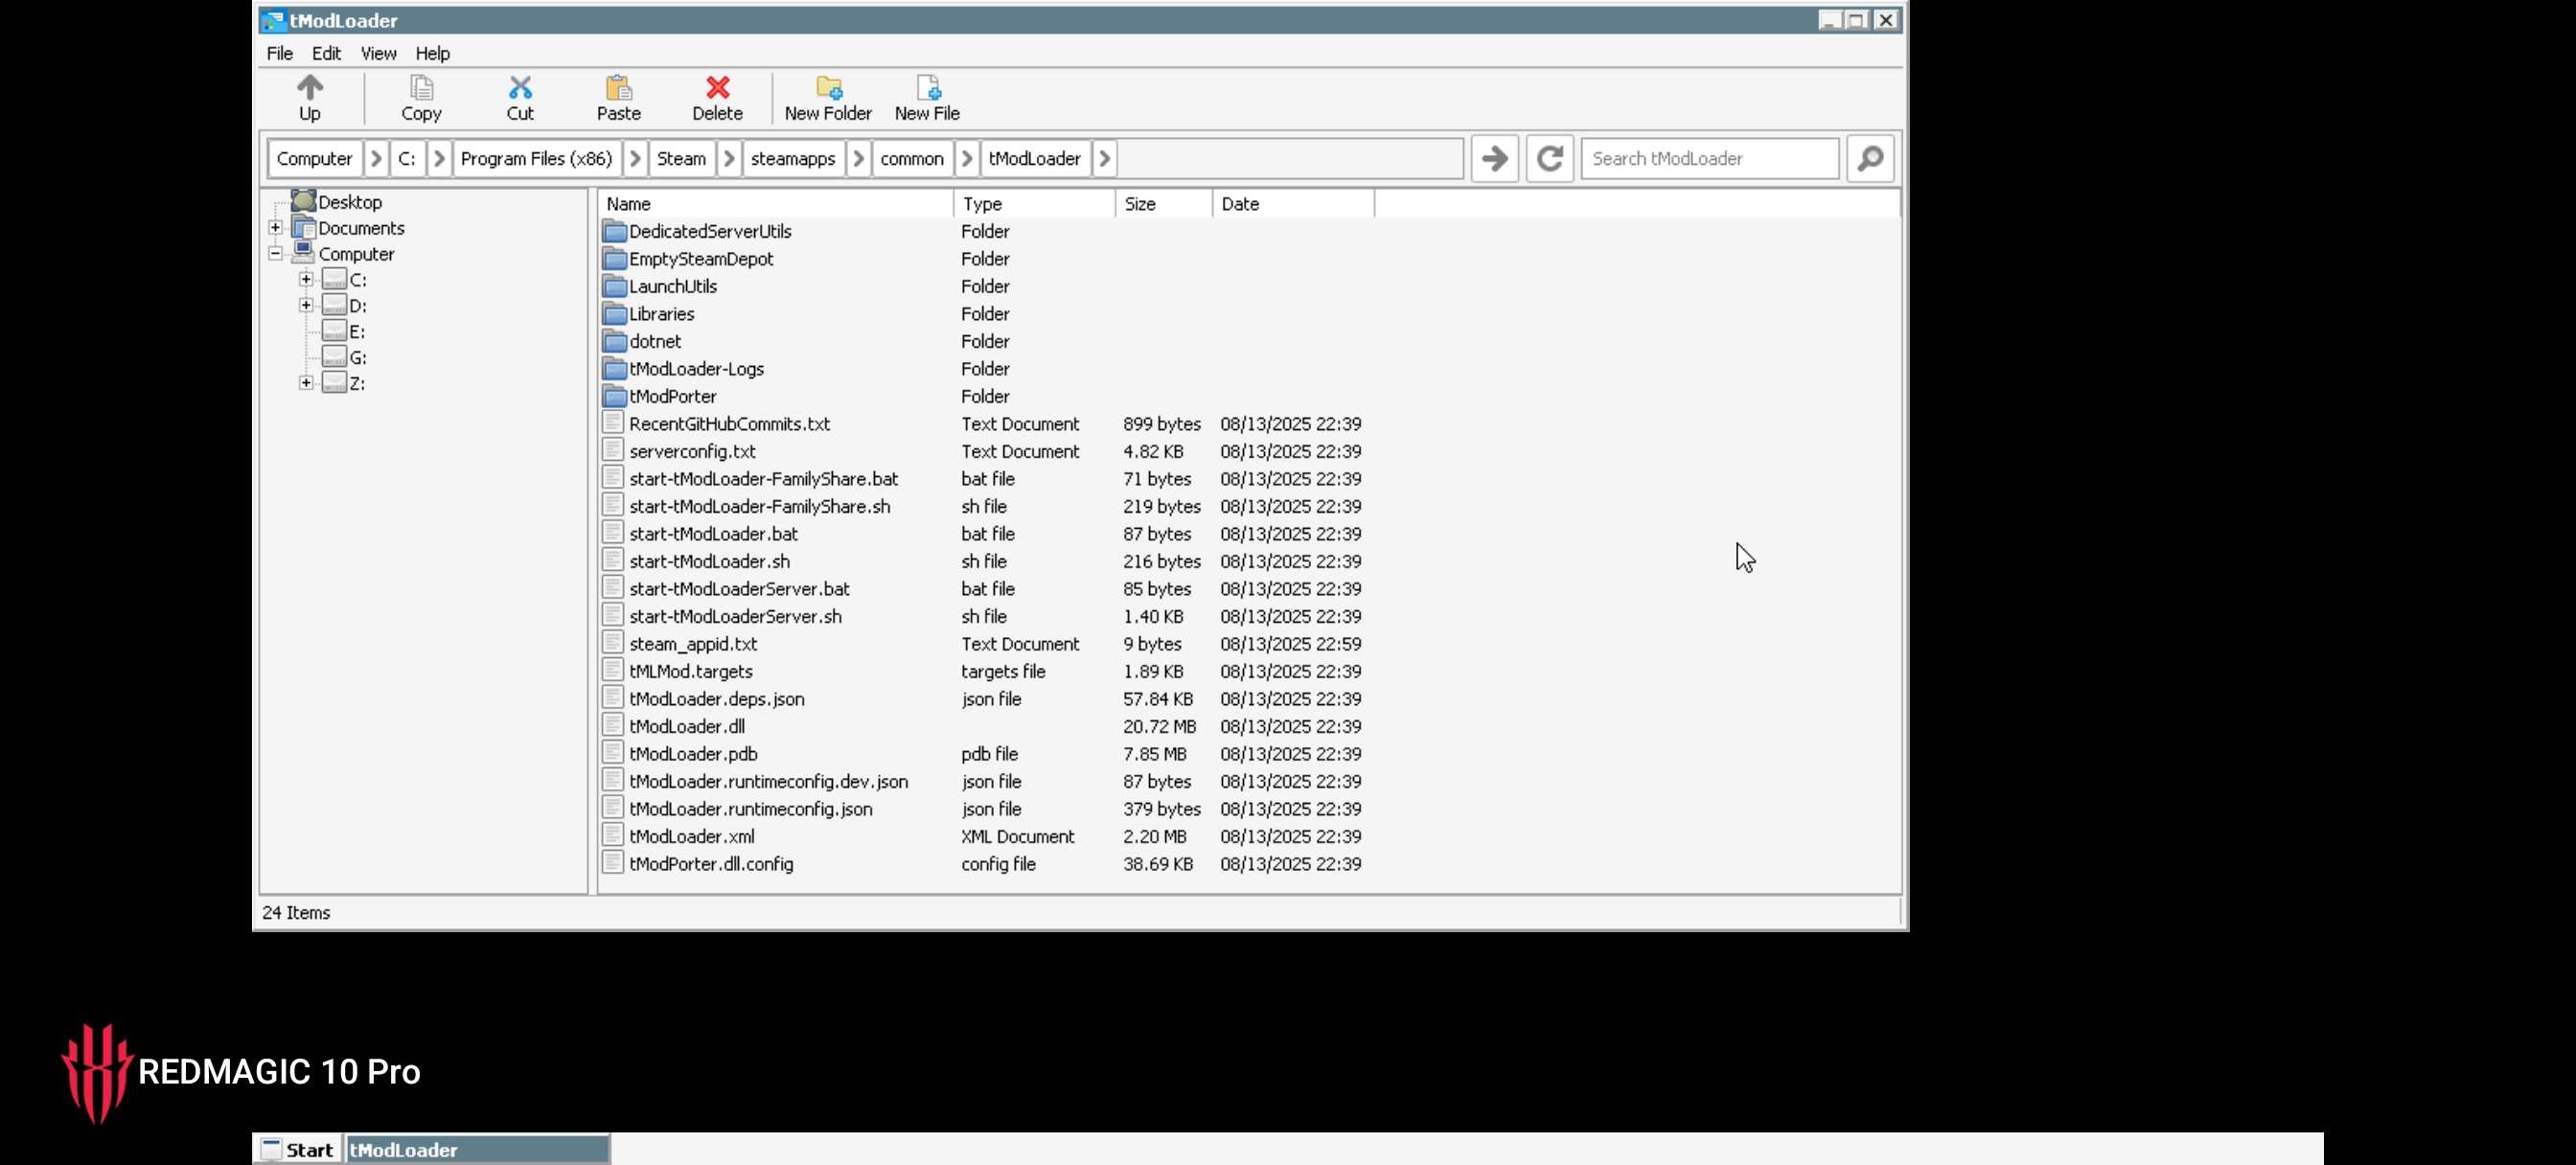Select Documents in the folder tree

[x=361, y=228]
